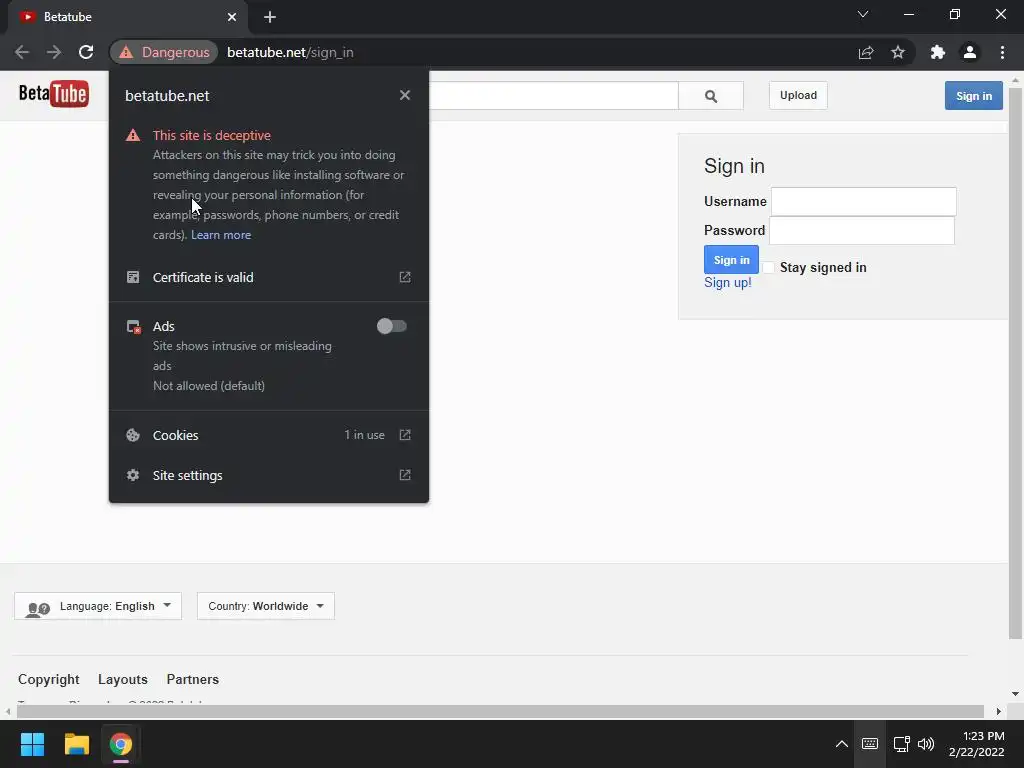
Task: Click the certificate external-link icon
Action: 405,278
